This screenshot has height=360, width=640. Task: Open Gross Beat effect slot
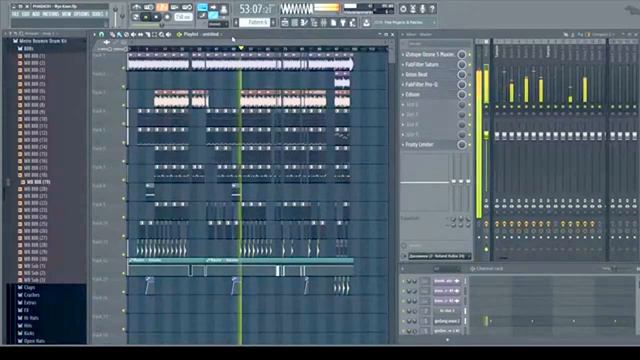click(416, 74)
